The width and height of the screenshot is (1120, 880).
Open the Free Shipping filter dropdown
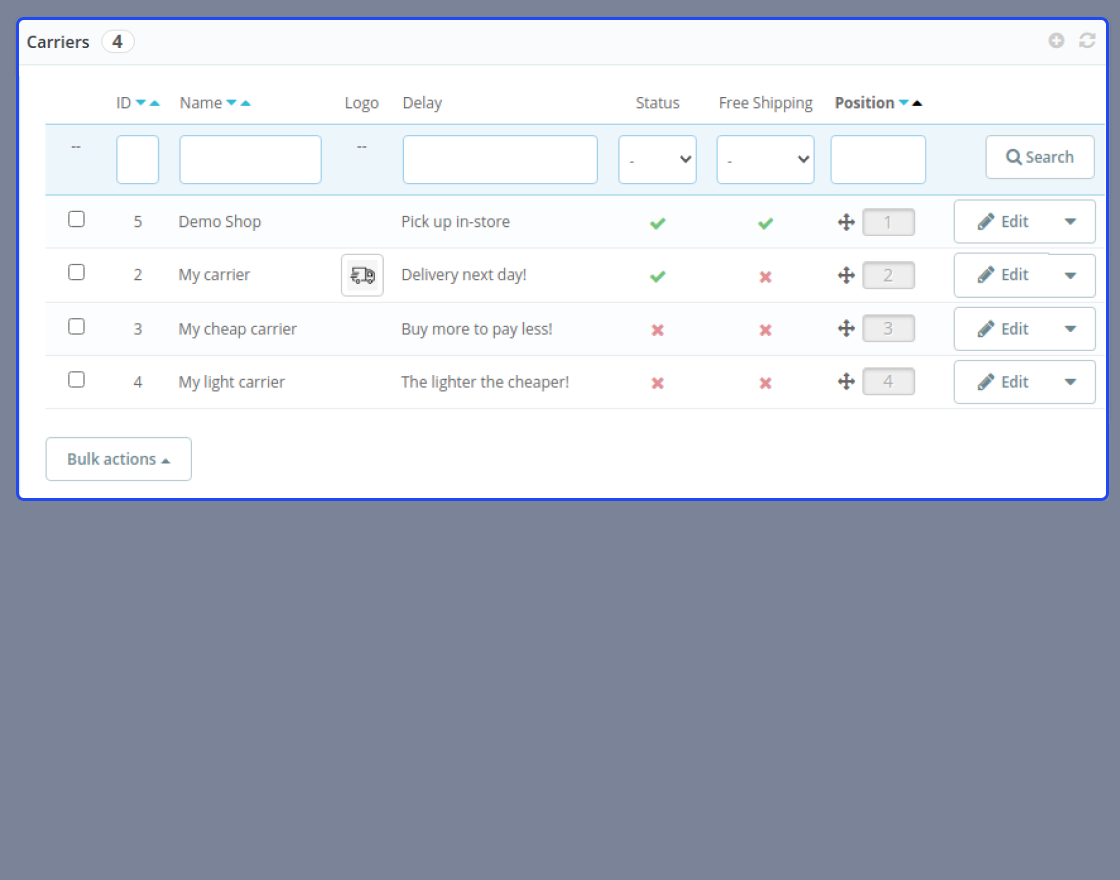(x=765, y=159)
